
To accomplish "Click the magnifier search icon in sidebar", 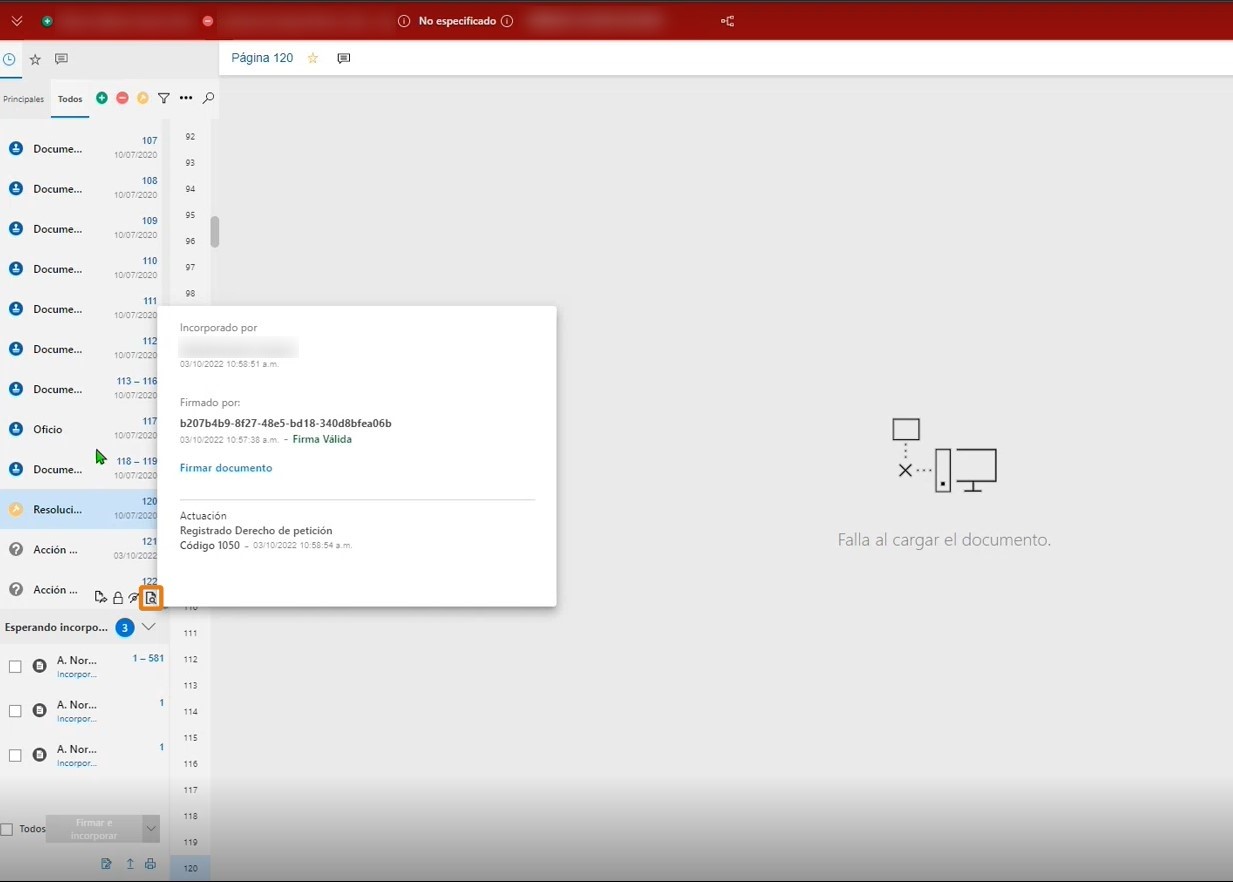I will pyautogui.click(x=208, y=98).
